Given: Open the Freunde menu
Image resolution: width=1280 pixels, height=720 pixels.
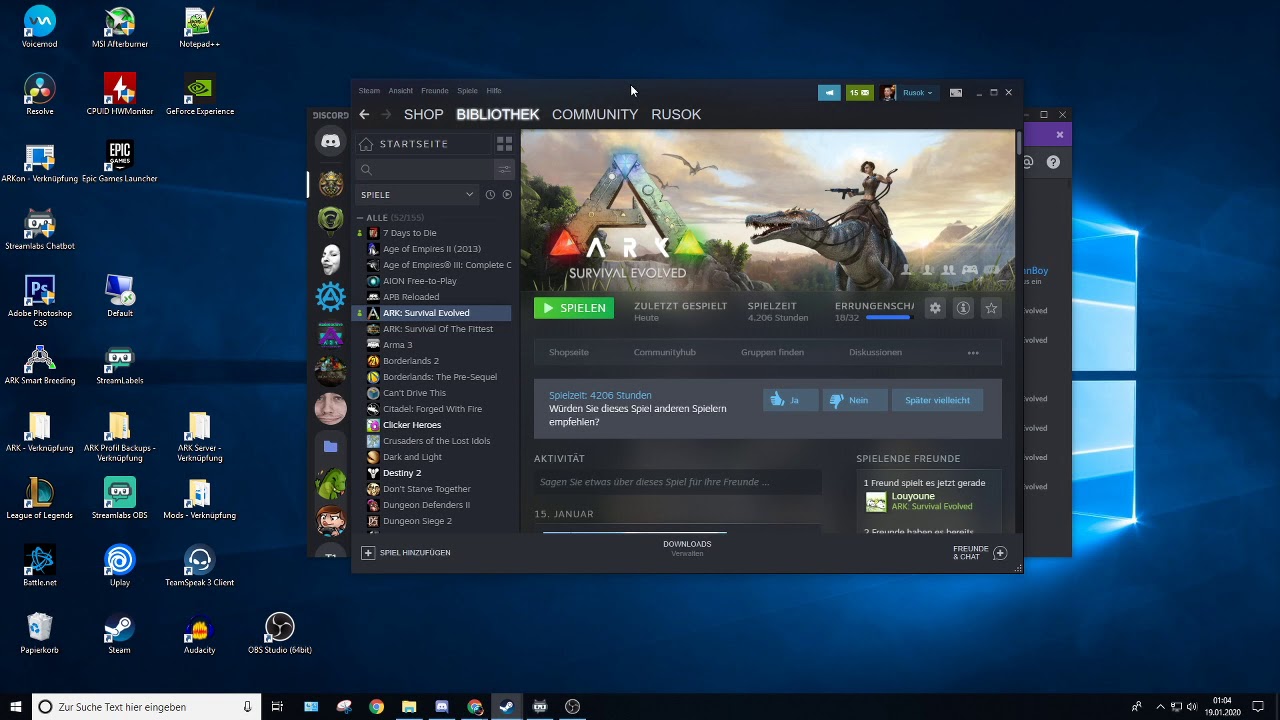Looking at the screenshot, I should [435, 91].
